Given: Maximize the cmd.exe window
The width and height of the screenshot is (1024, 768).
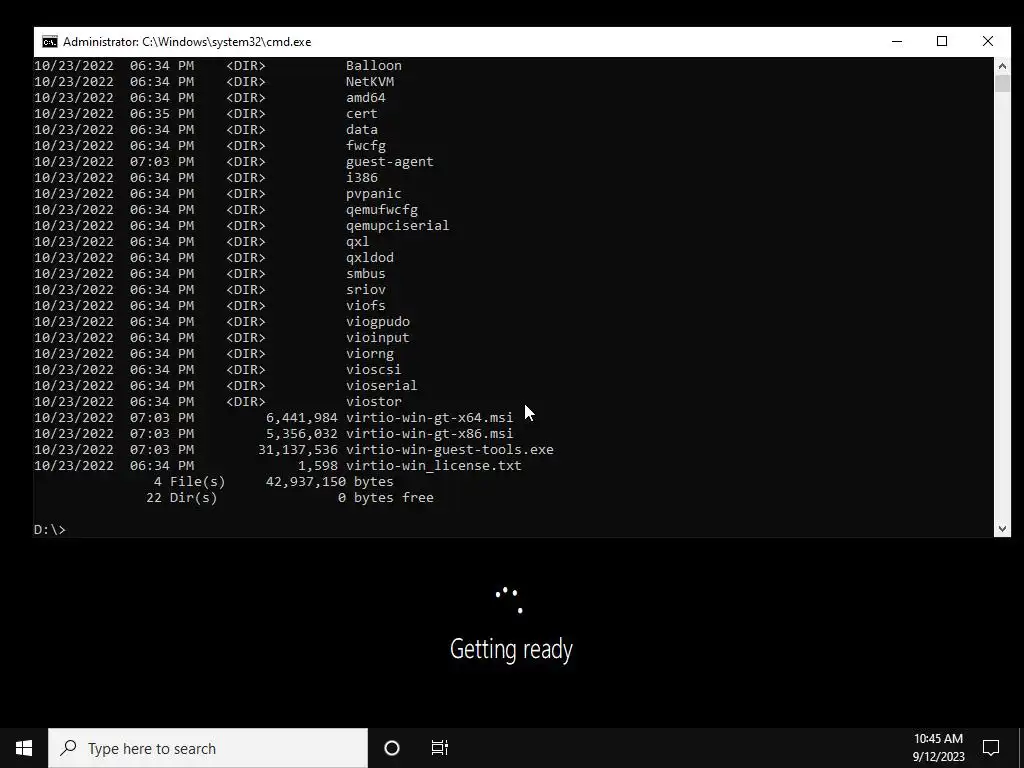Looking at the screenshot, I should pos(942,41).
